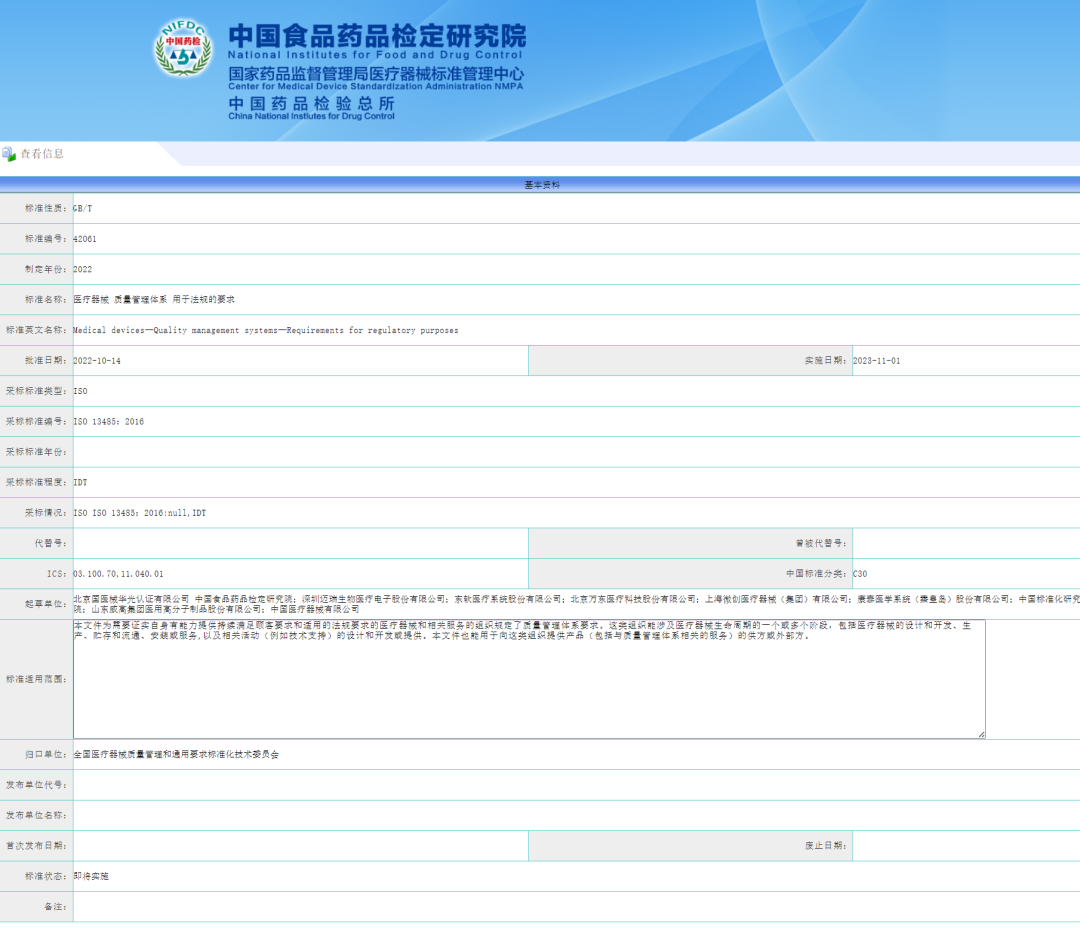The width and height of the screenshot is (1080, 930).
Task: Click the 标准编号 value 42061
Action: [85, 239]
